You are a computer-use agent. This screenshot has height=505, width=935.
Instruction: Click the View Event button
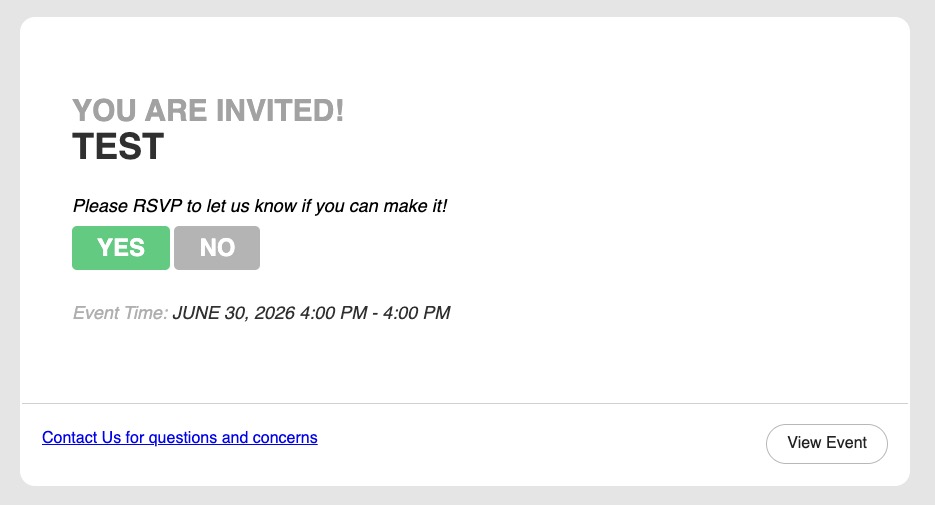(x=826, y=444)
